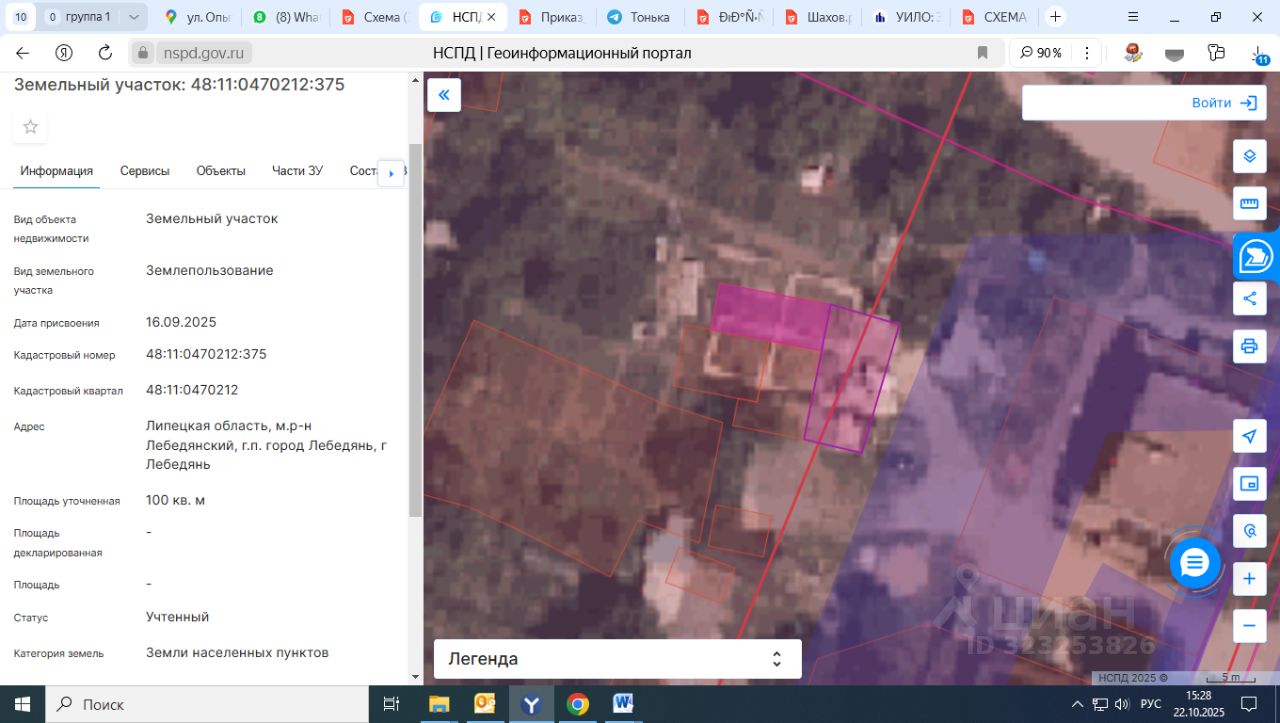Click the area value '100 кв. м'
This screenshot has width=1280, height=723.
[x=175, y=500]
